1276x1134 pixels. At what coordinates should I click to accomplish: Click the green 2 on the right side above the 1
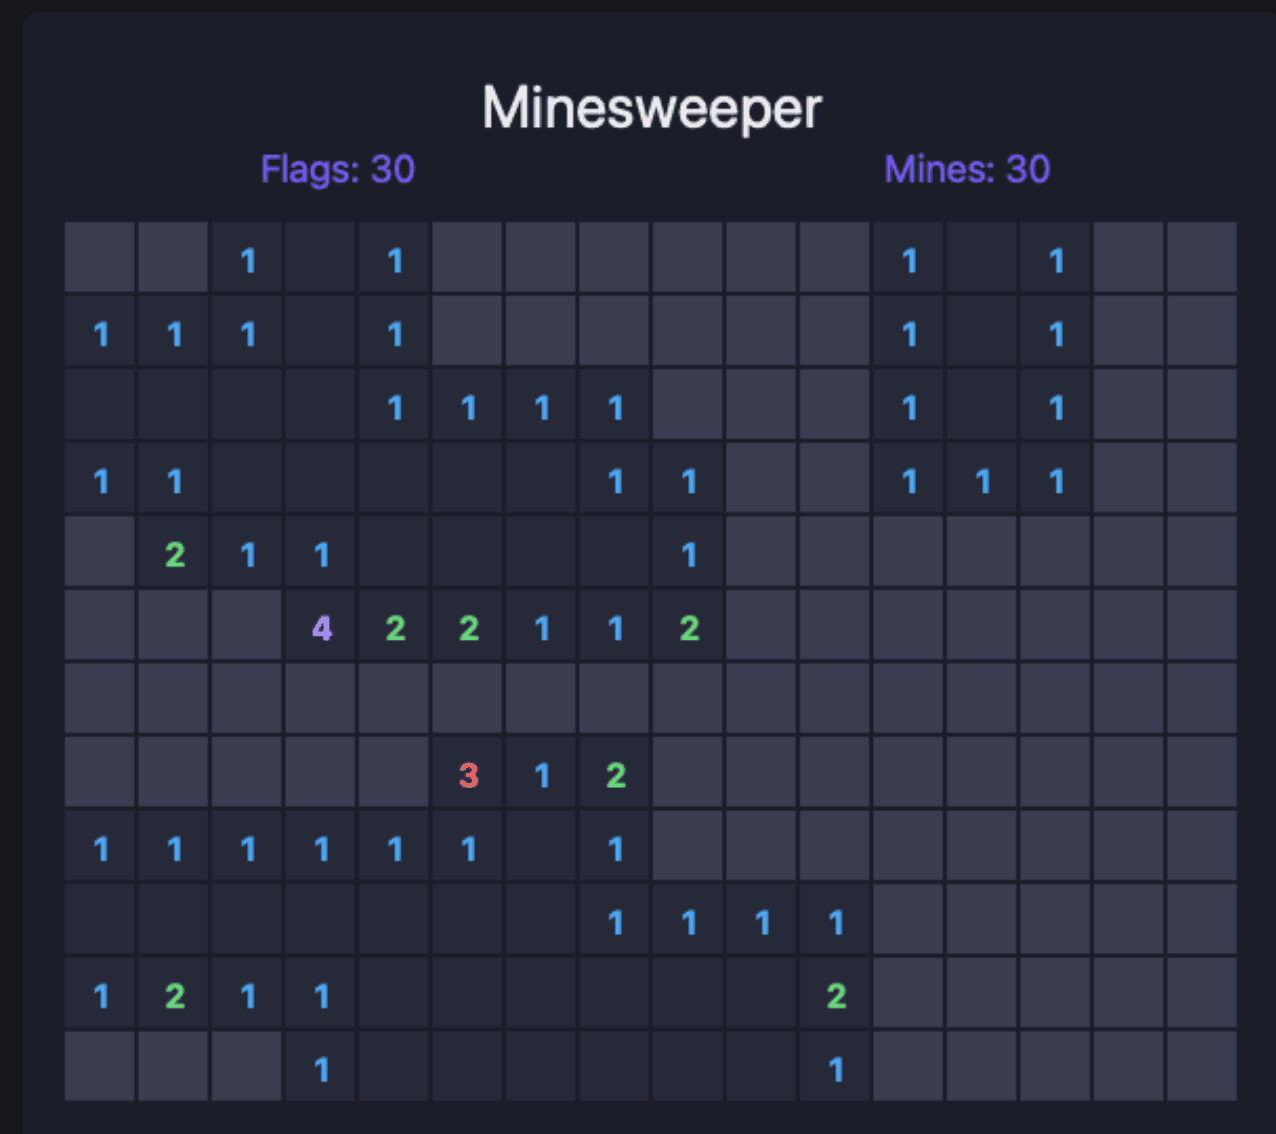coord(835,995)
